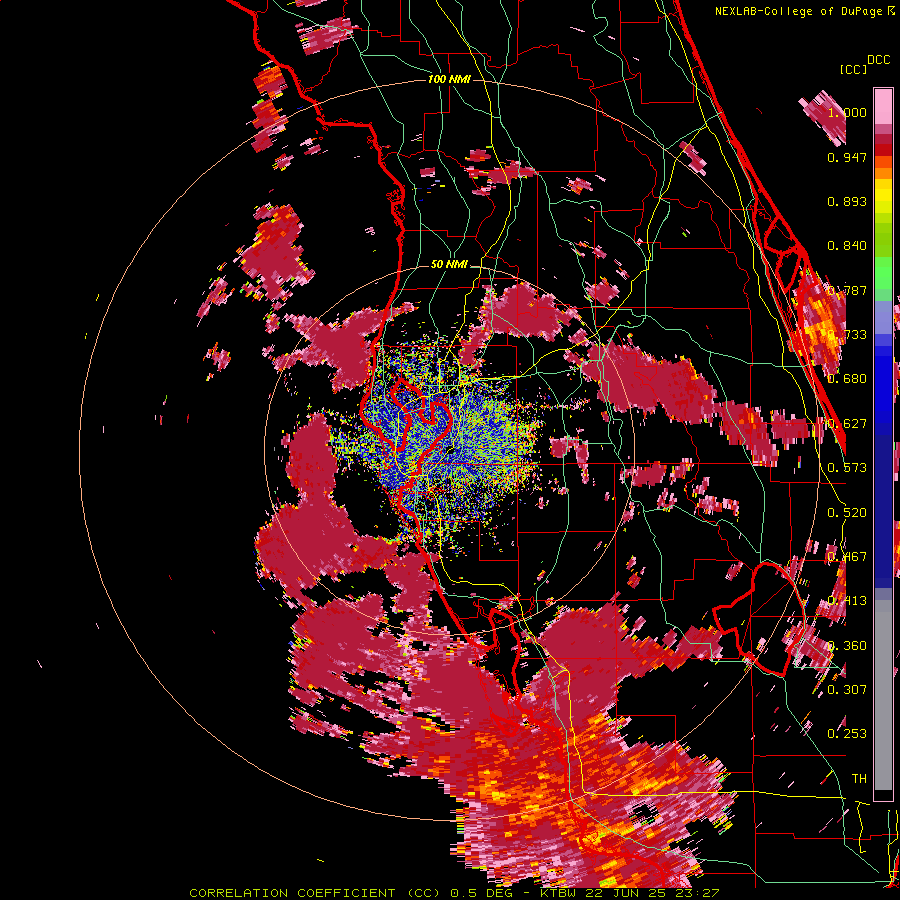Select the 0.360 scale value
The height and width of the screenshot is (900, 900).
point(847,646)
